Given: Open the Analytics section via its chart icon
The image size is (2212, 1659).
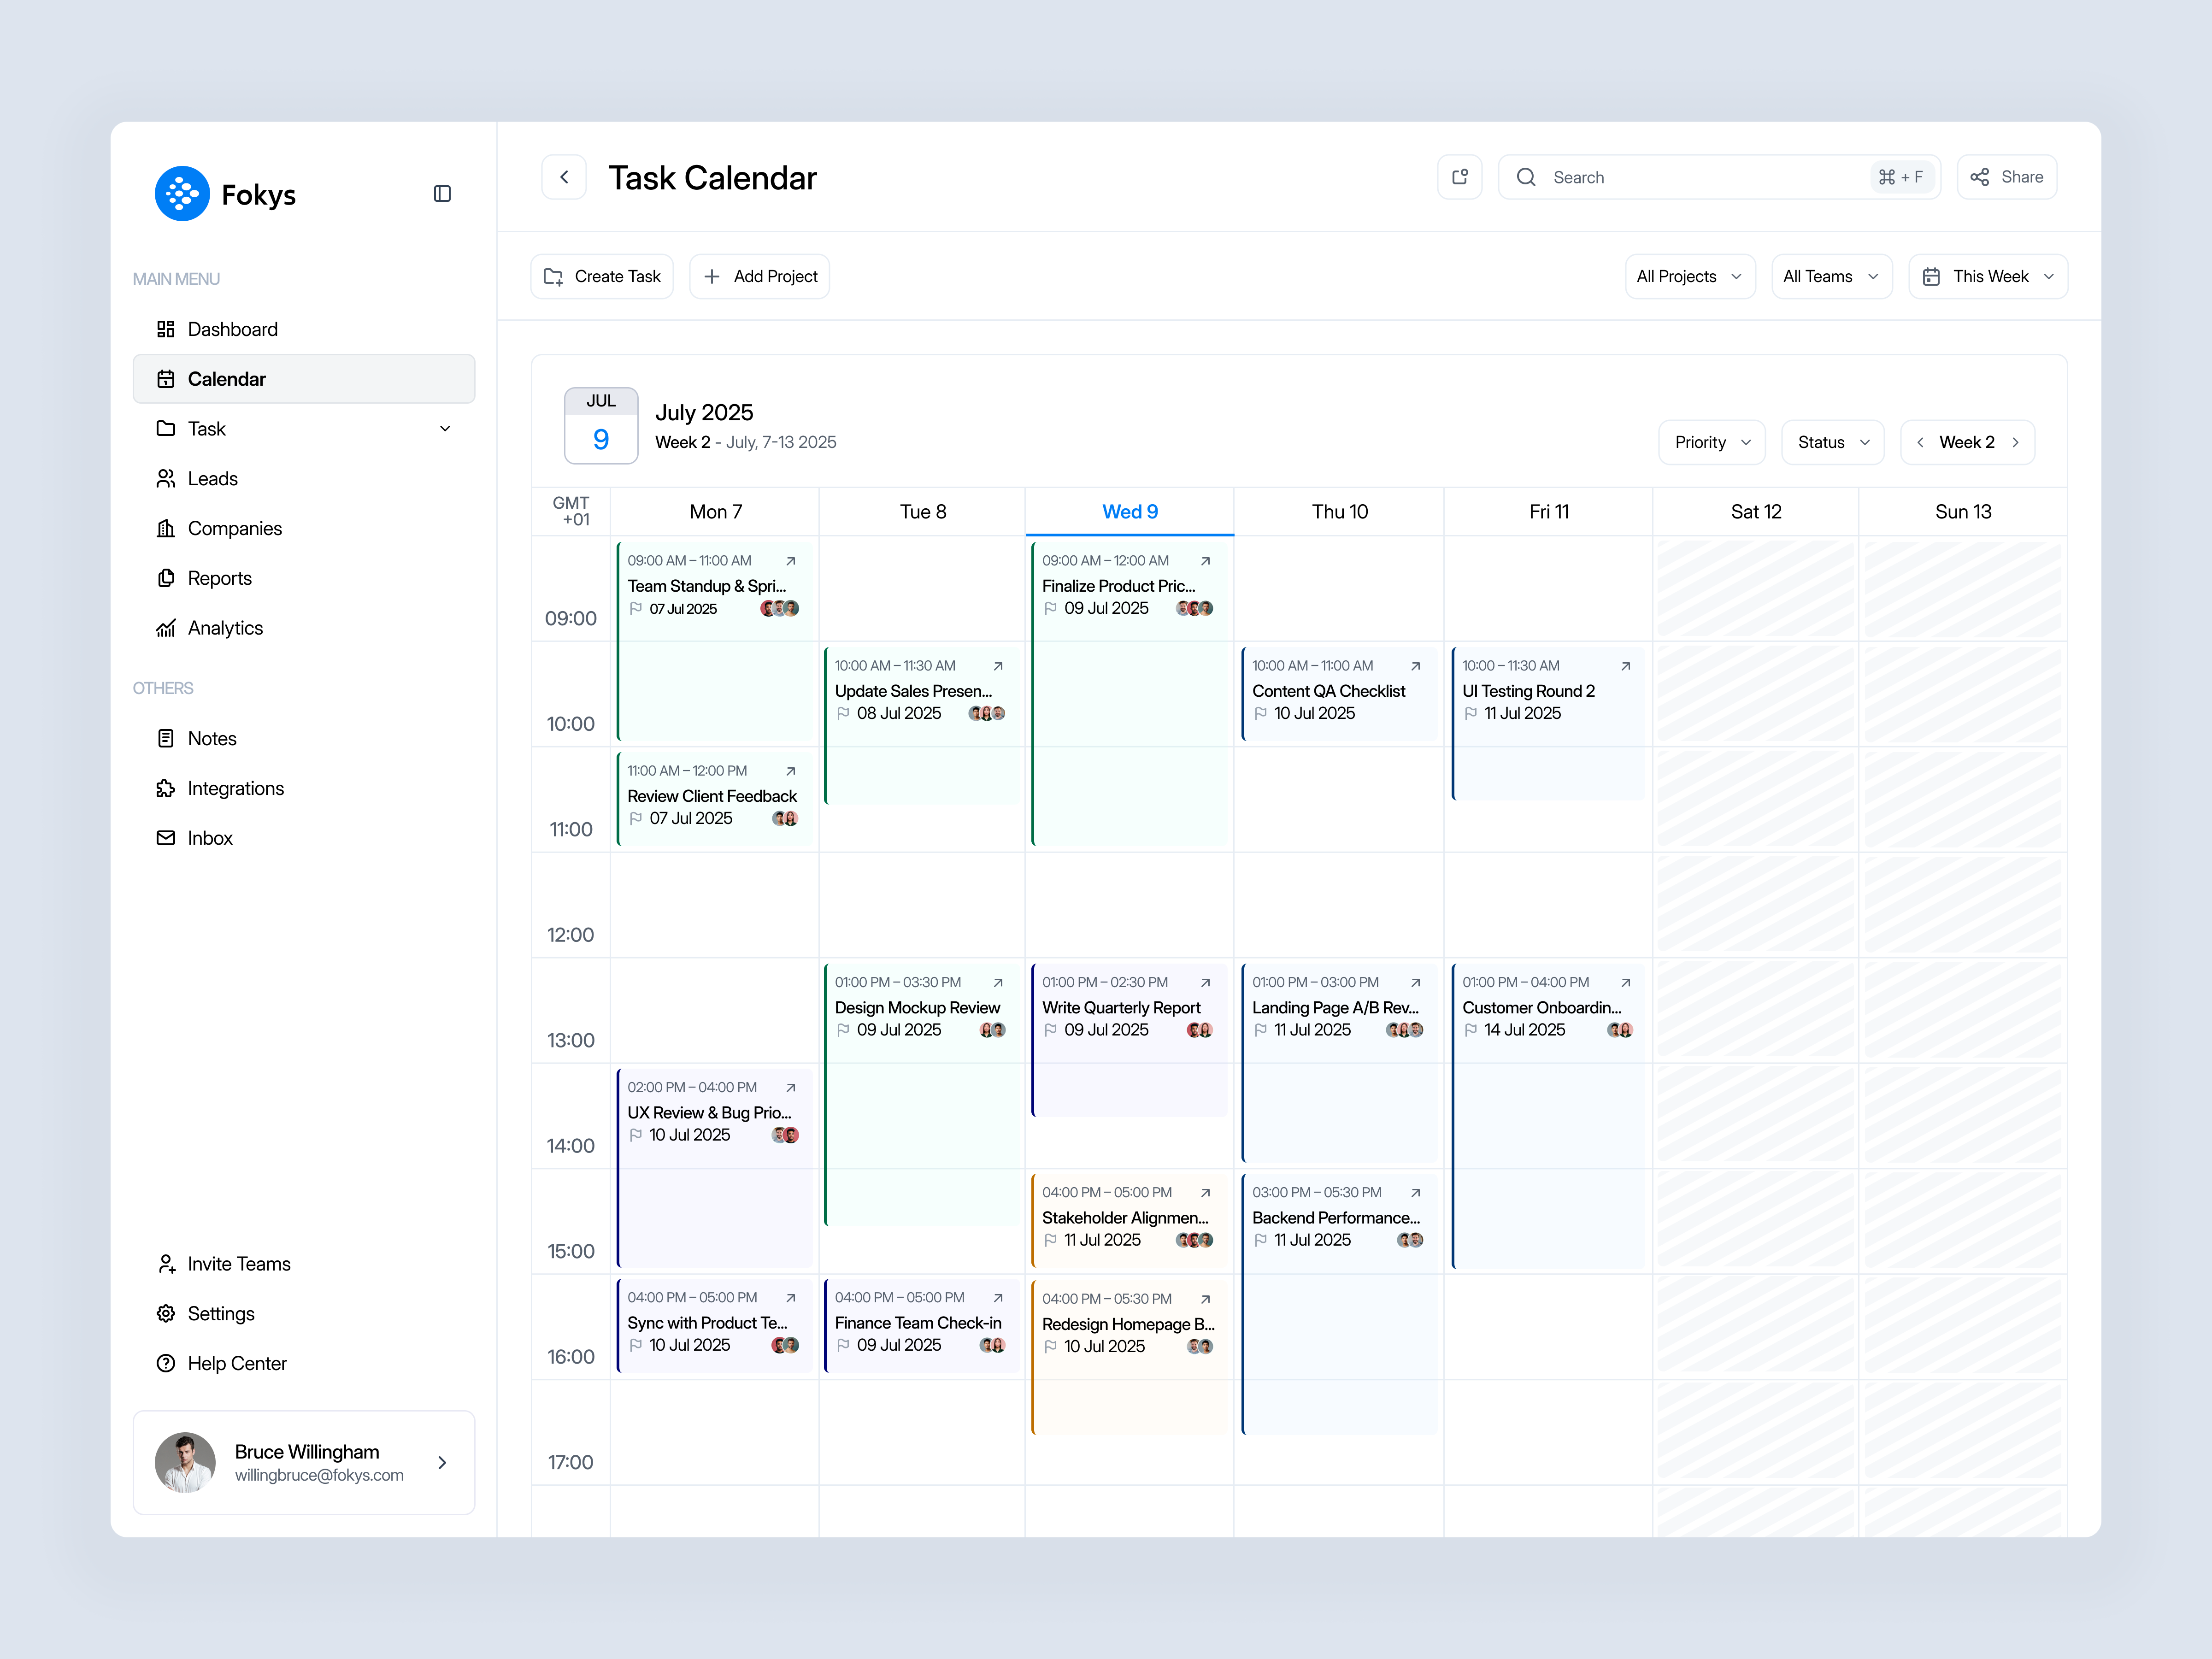Looking at the screenshot, I should tap(166, 628).
